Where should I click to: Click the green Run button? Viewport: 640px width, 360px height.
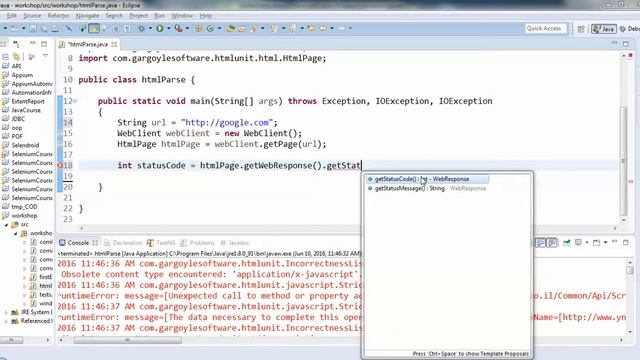[x=160, y=28]
